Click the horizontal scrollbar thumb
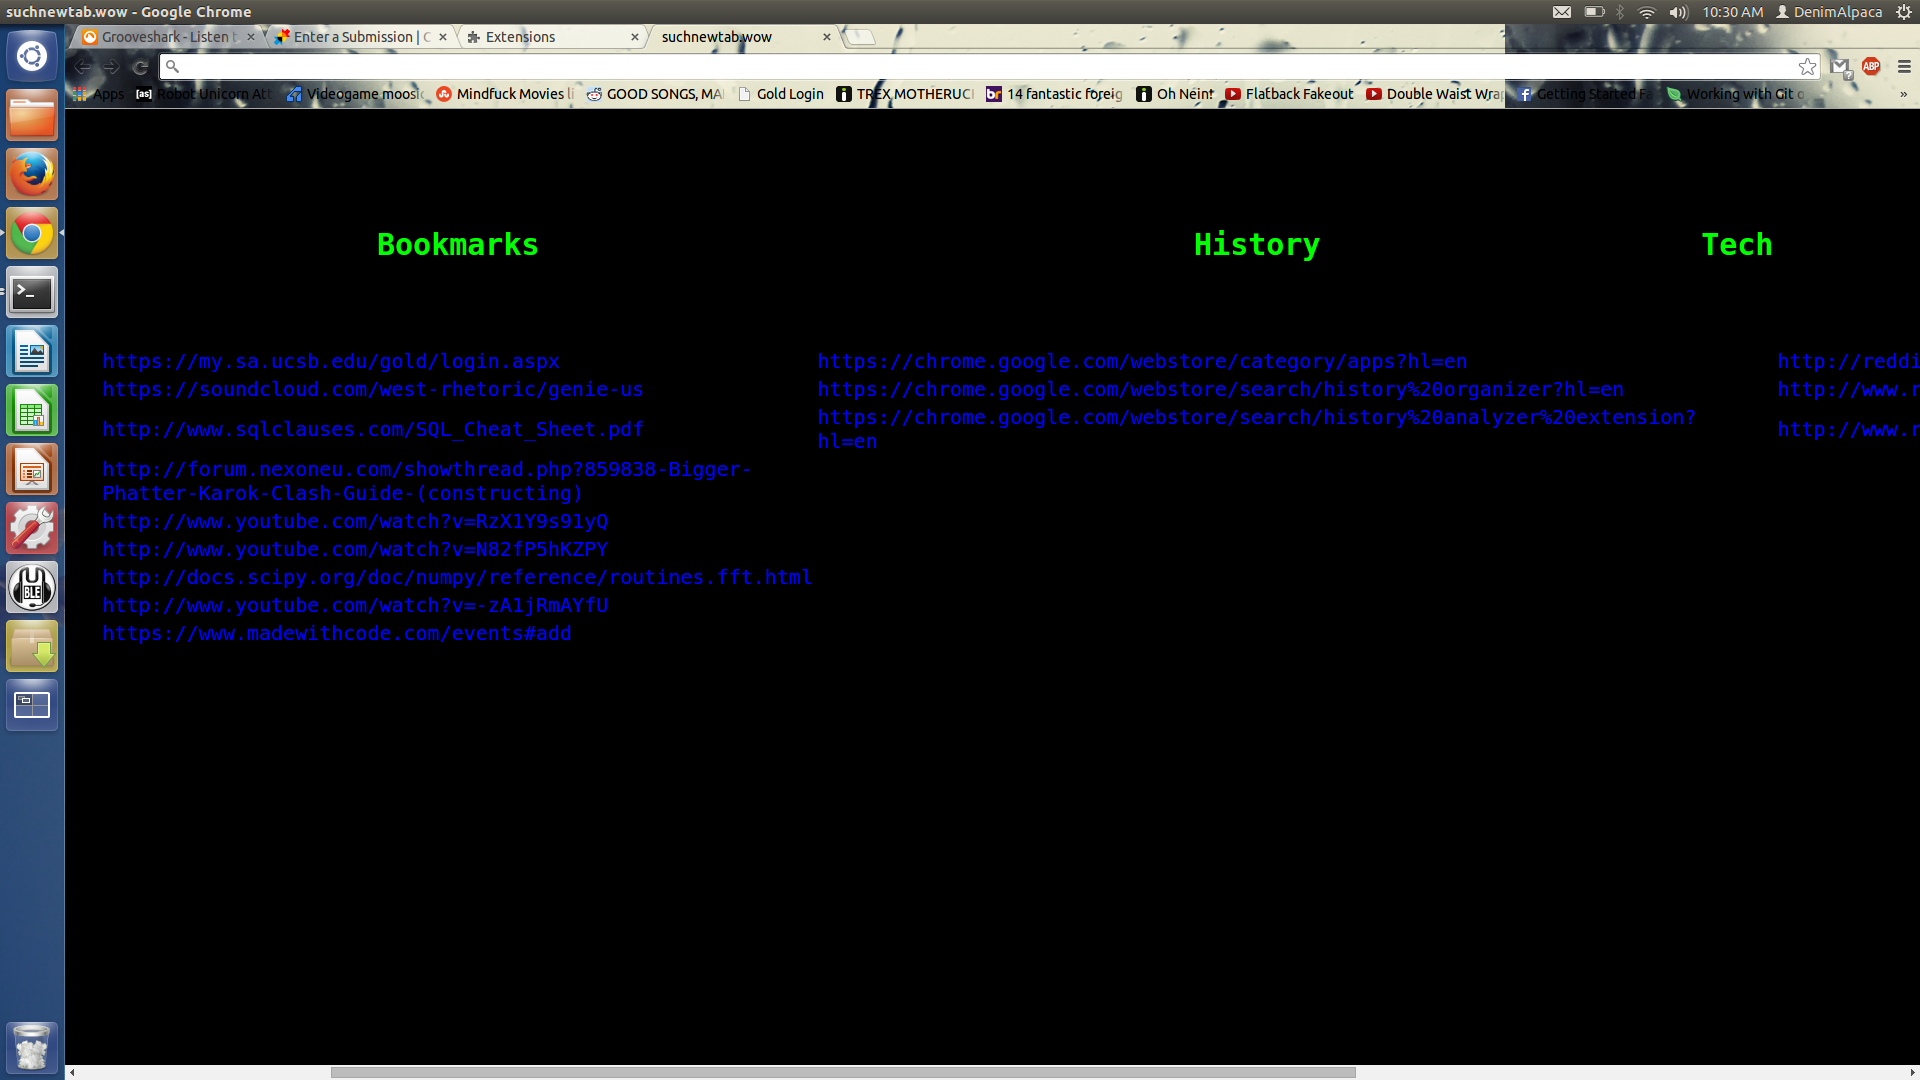The image size is (1920, 1080). pos(842,1072)
